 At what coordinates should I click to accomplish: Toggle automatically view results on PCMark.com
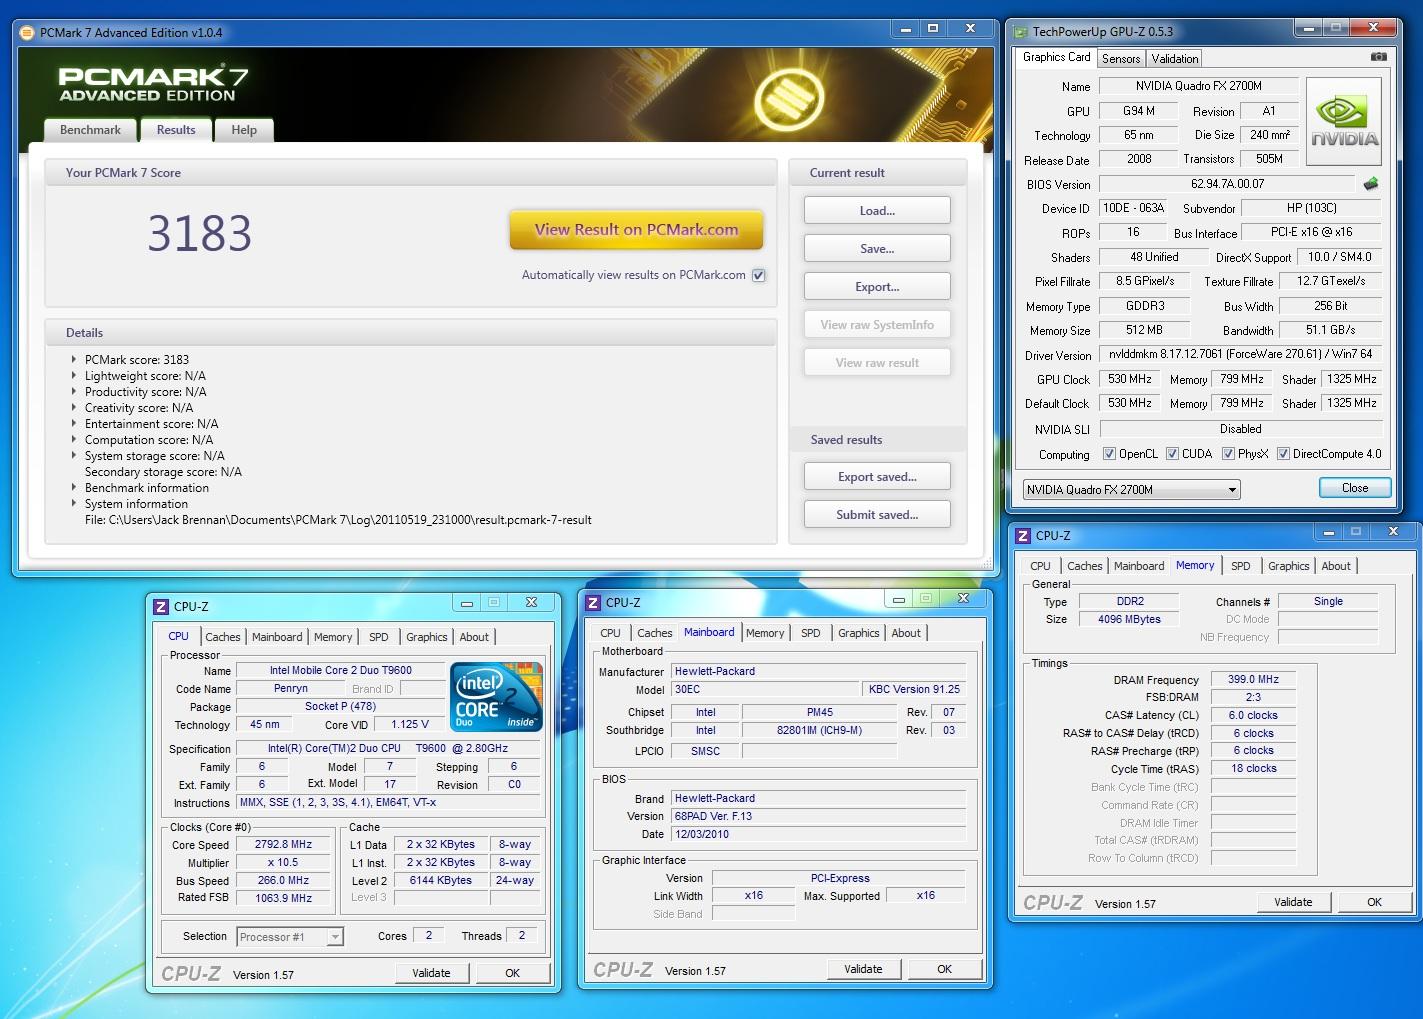(758, 275)
